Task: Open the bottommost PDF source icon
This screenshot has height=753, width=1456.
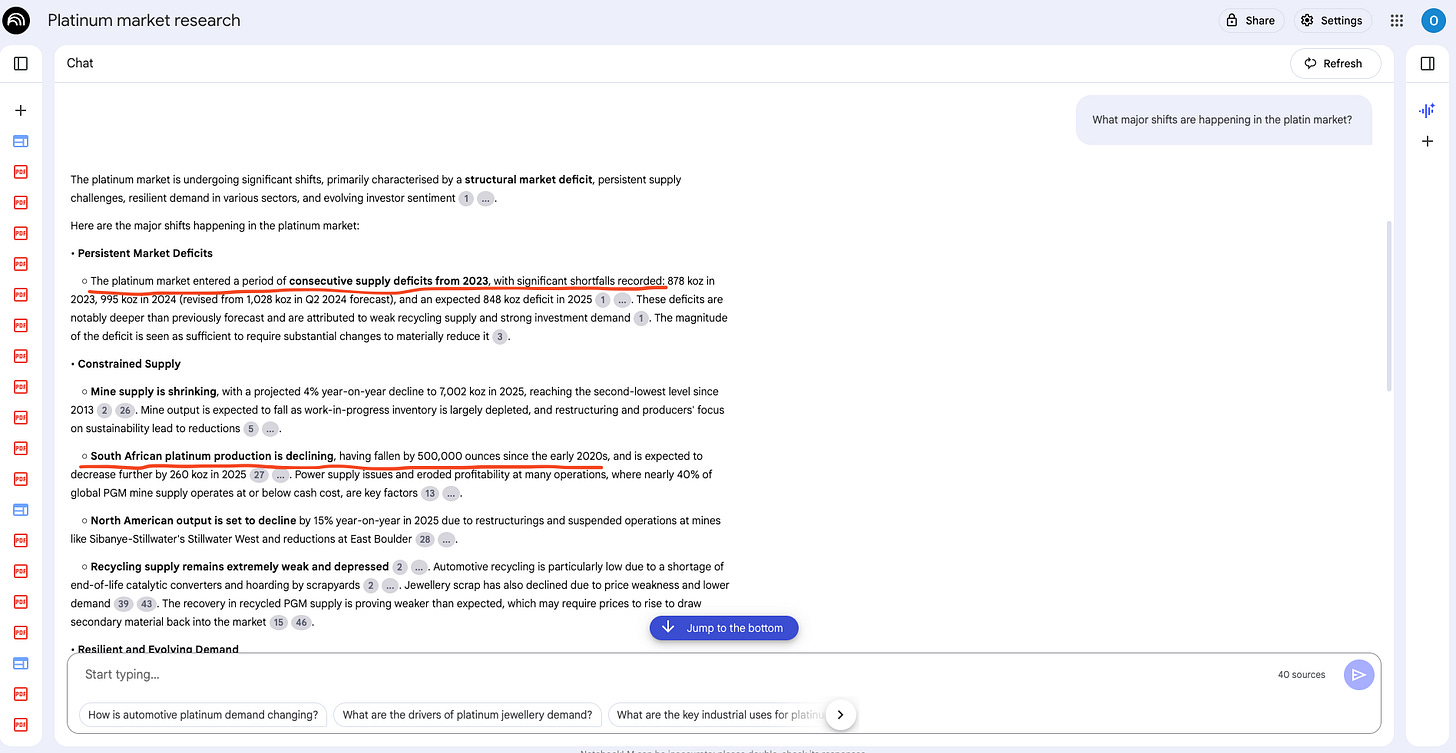Action: [21, 725]
